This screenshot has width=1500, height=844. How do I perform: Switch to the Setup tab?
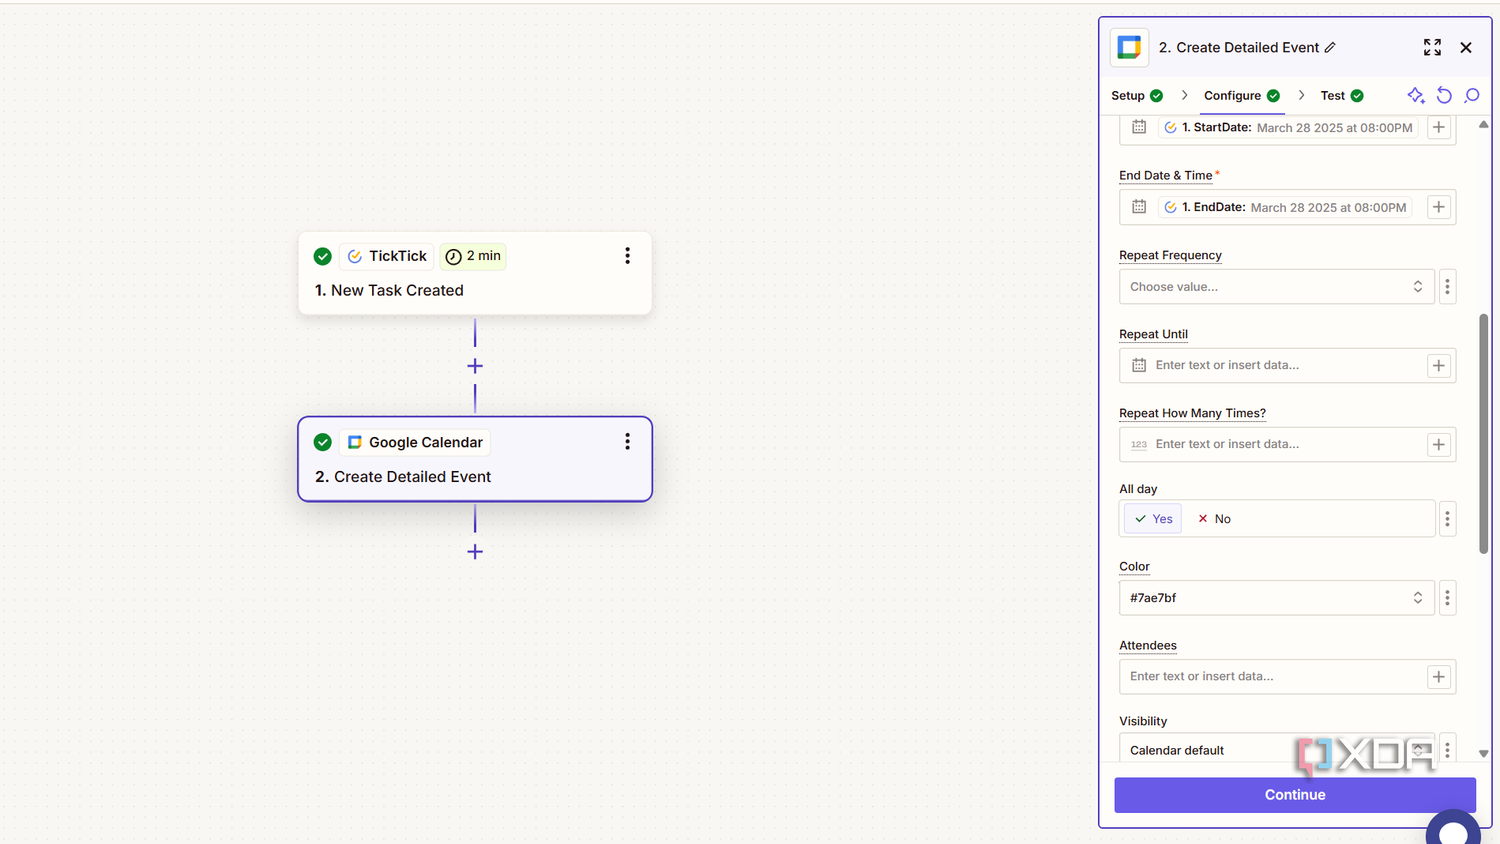pyautogui.click(x=1137, y=96)
